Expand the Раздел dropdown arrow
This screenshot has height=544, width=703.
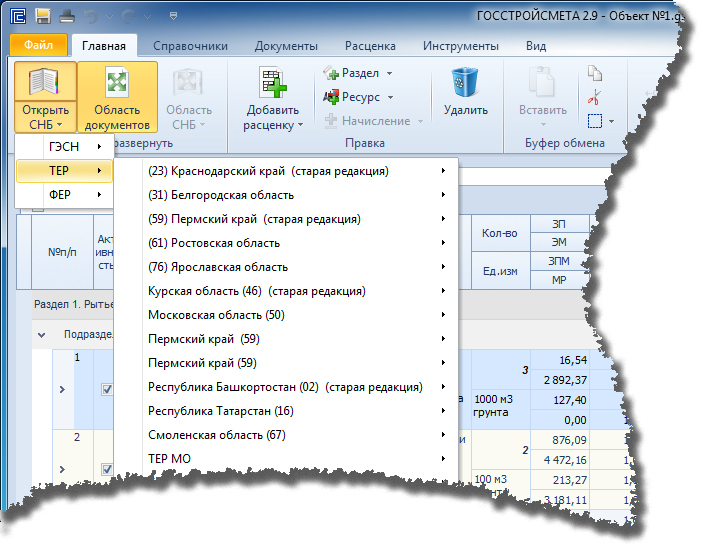tap(389, 73)
